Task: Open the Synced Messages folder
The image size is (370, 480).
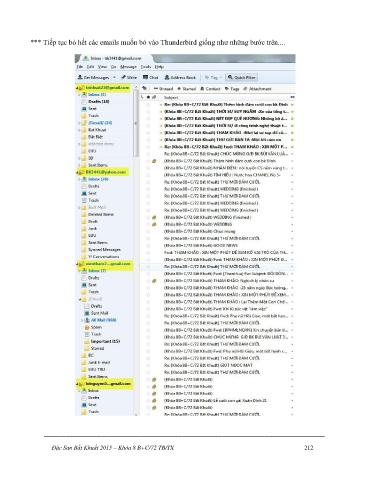Action: click(101, 250)
